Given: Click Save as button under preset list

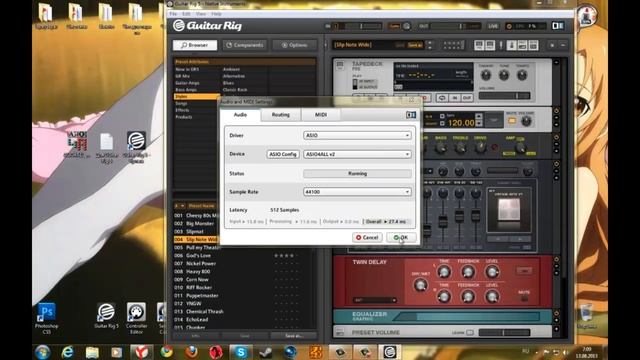Looking at the screenshot, I should (294, 336).
